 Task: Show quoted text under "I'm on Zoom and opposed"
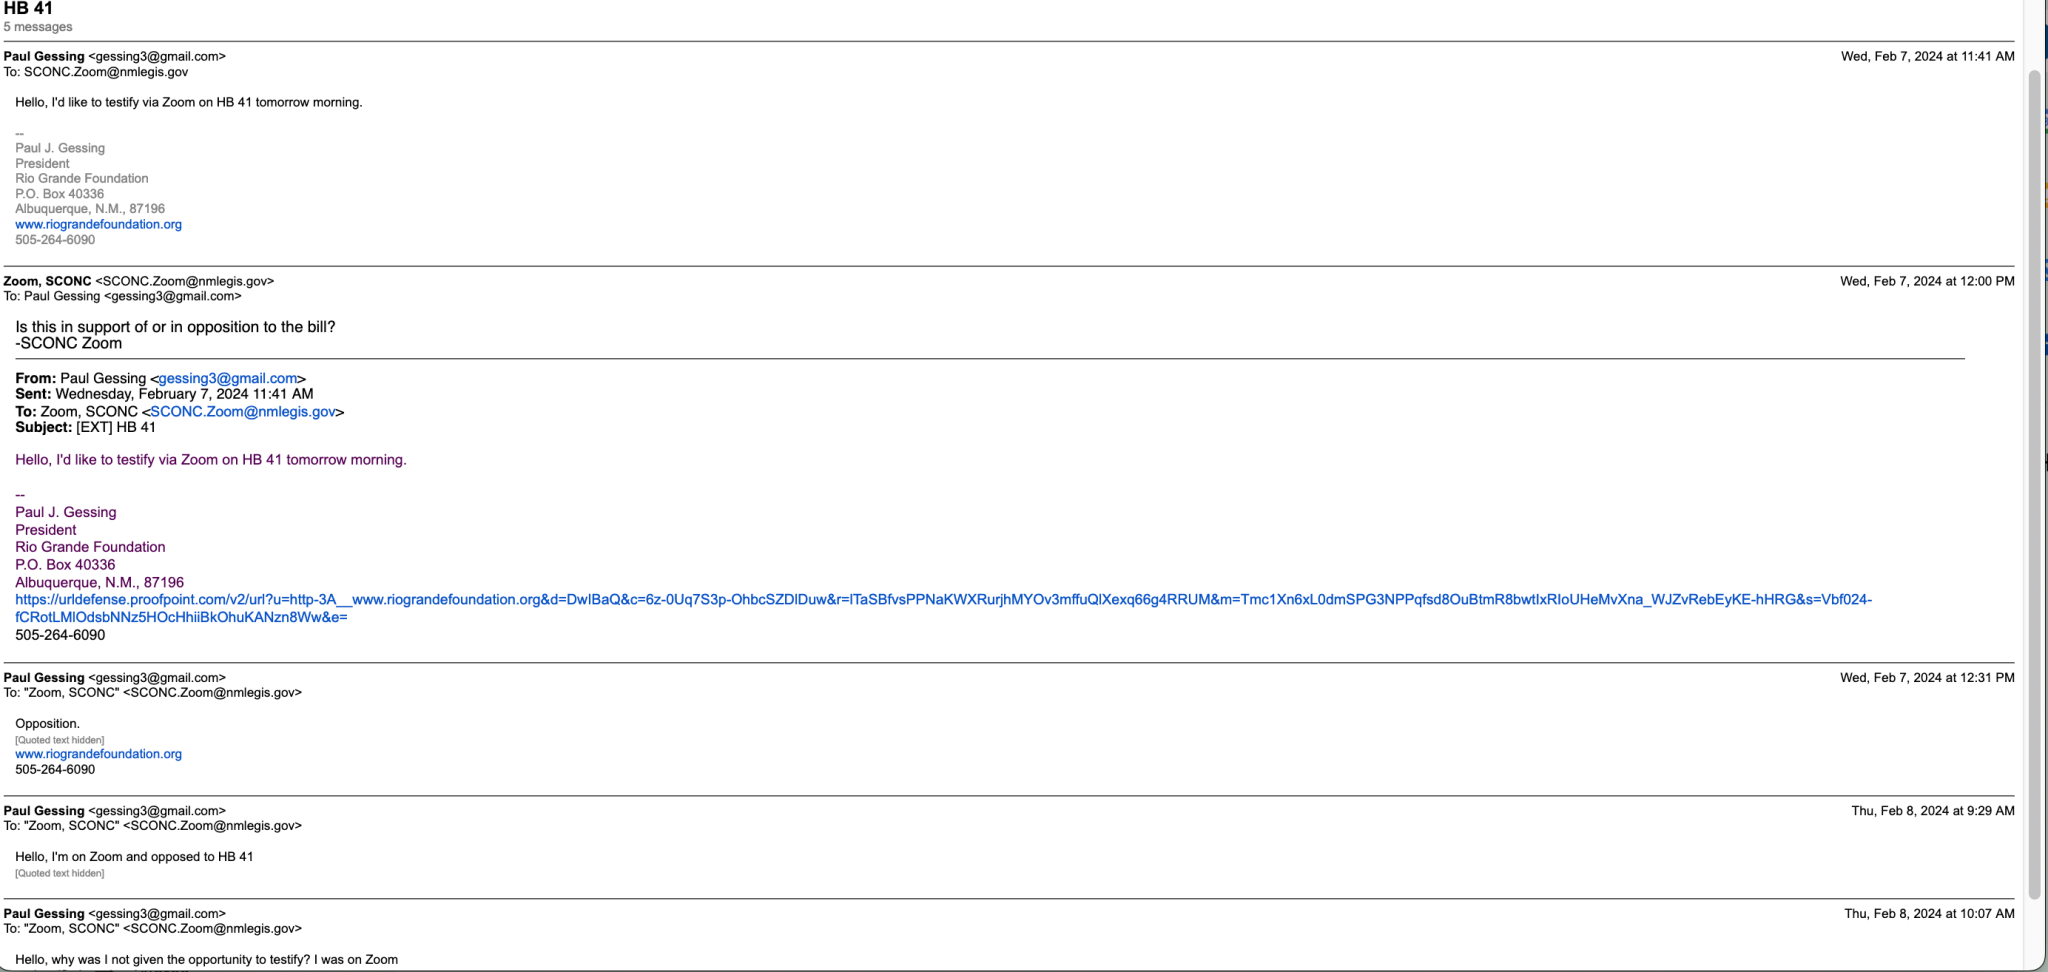[x=59, y=873]
